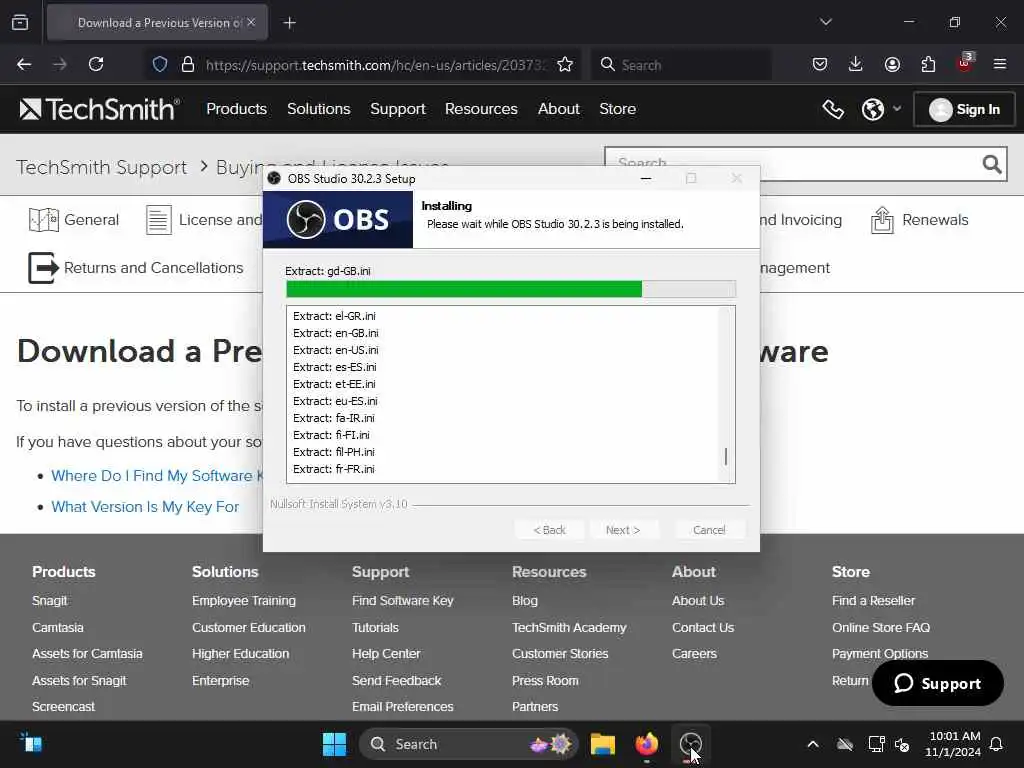The image size is (1024, 768).
Task: Select the Extract: en-US.ini log line
Action: tap(336, 350)
